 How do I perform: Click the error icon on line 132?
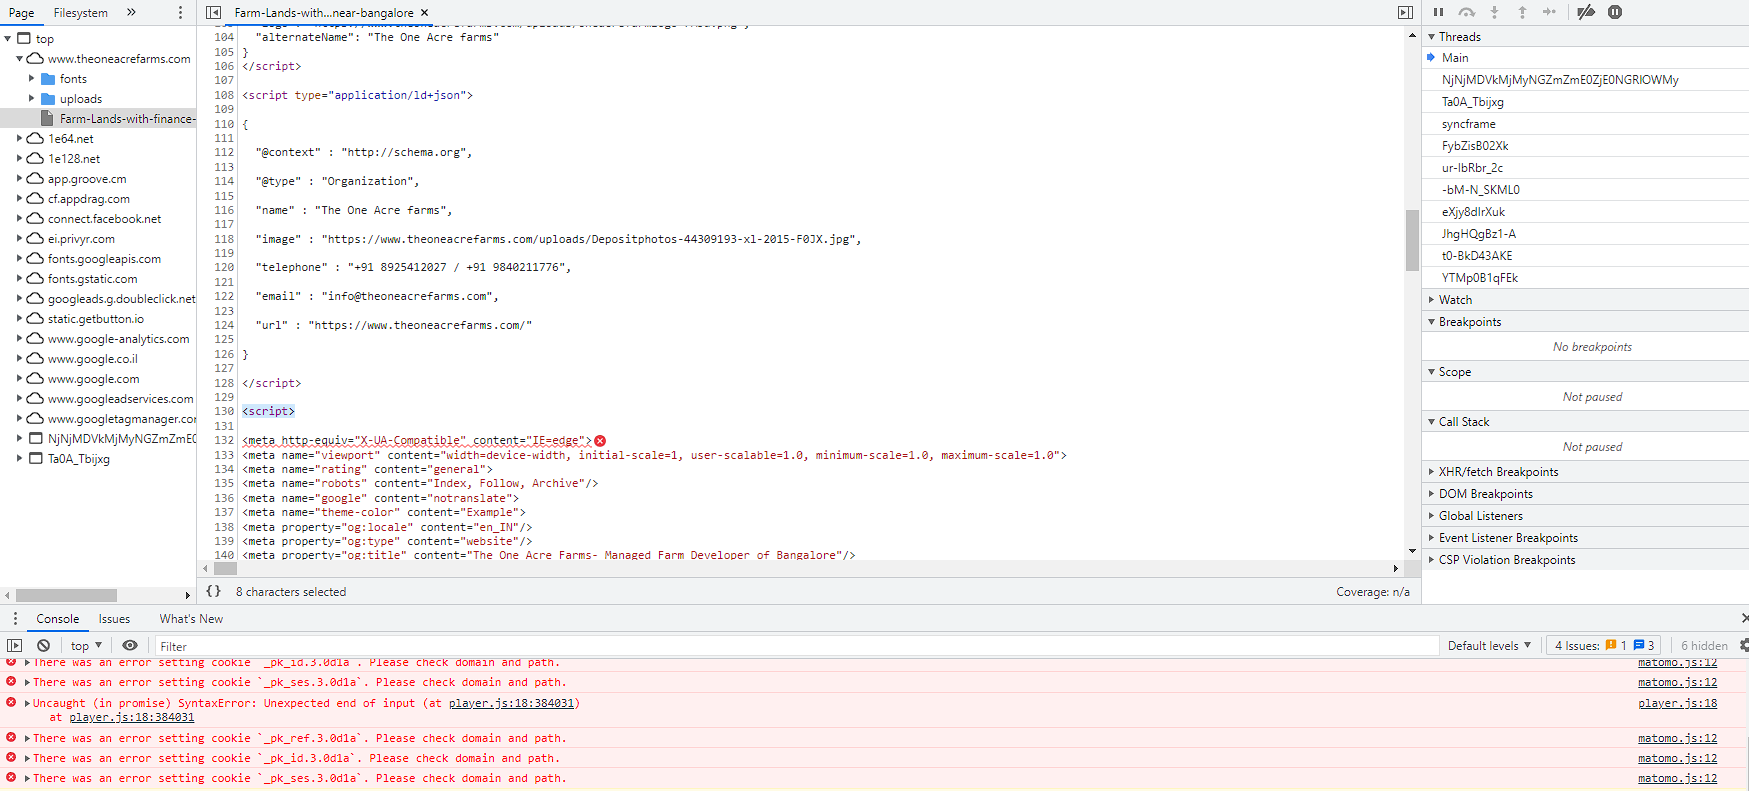click(x=600, y=440)
